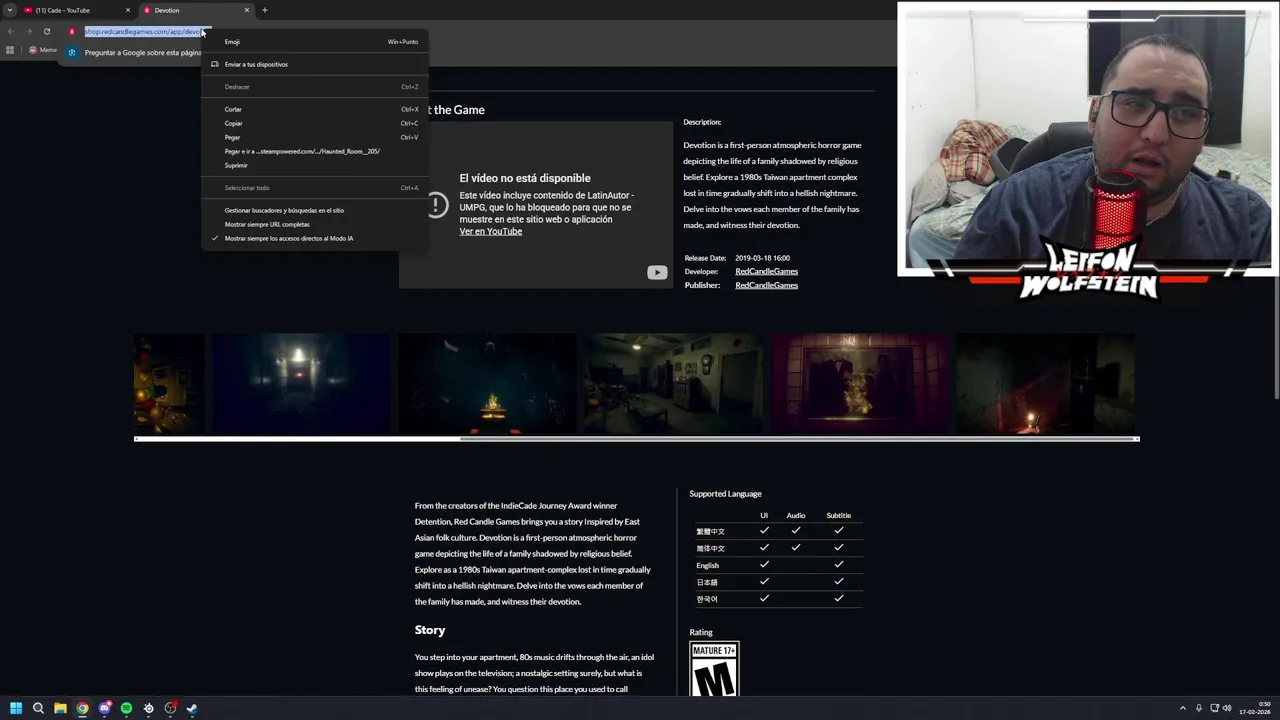Close the Devotion tab
This screenshot has width=1280, height=720.
[247, 10]
